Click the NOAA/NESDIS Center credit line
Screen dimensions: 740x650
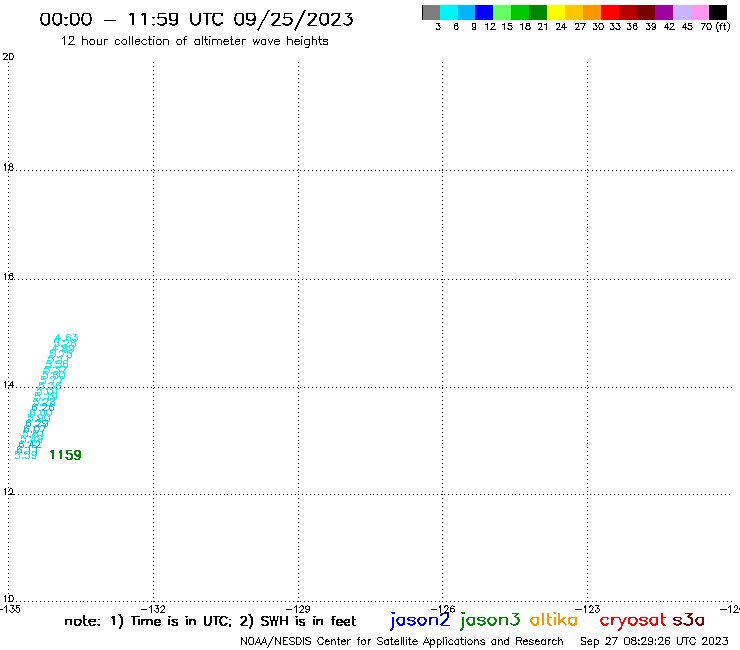(x=402, y=641)
